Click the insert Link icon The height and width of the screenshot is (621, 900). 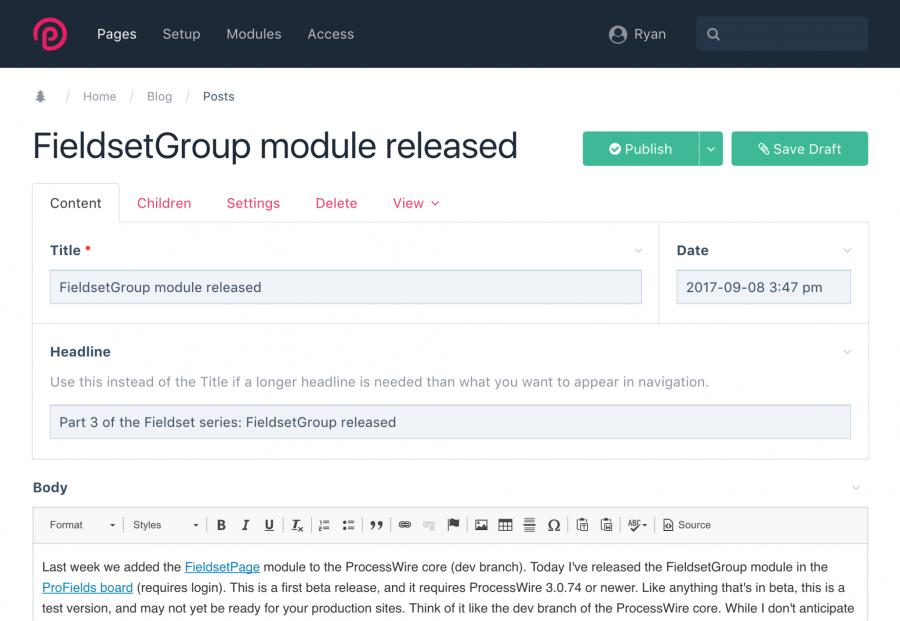tap(405, 525)
